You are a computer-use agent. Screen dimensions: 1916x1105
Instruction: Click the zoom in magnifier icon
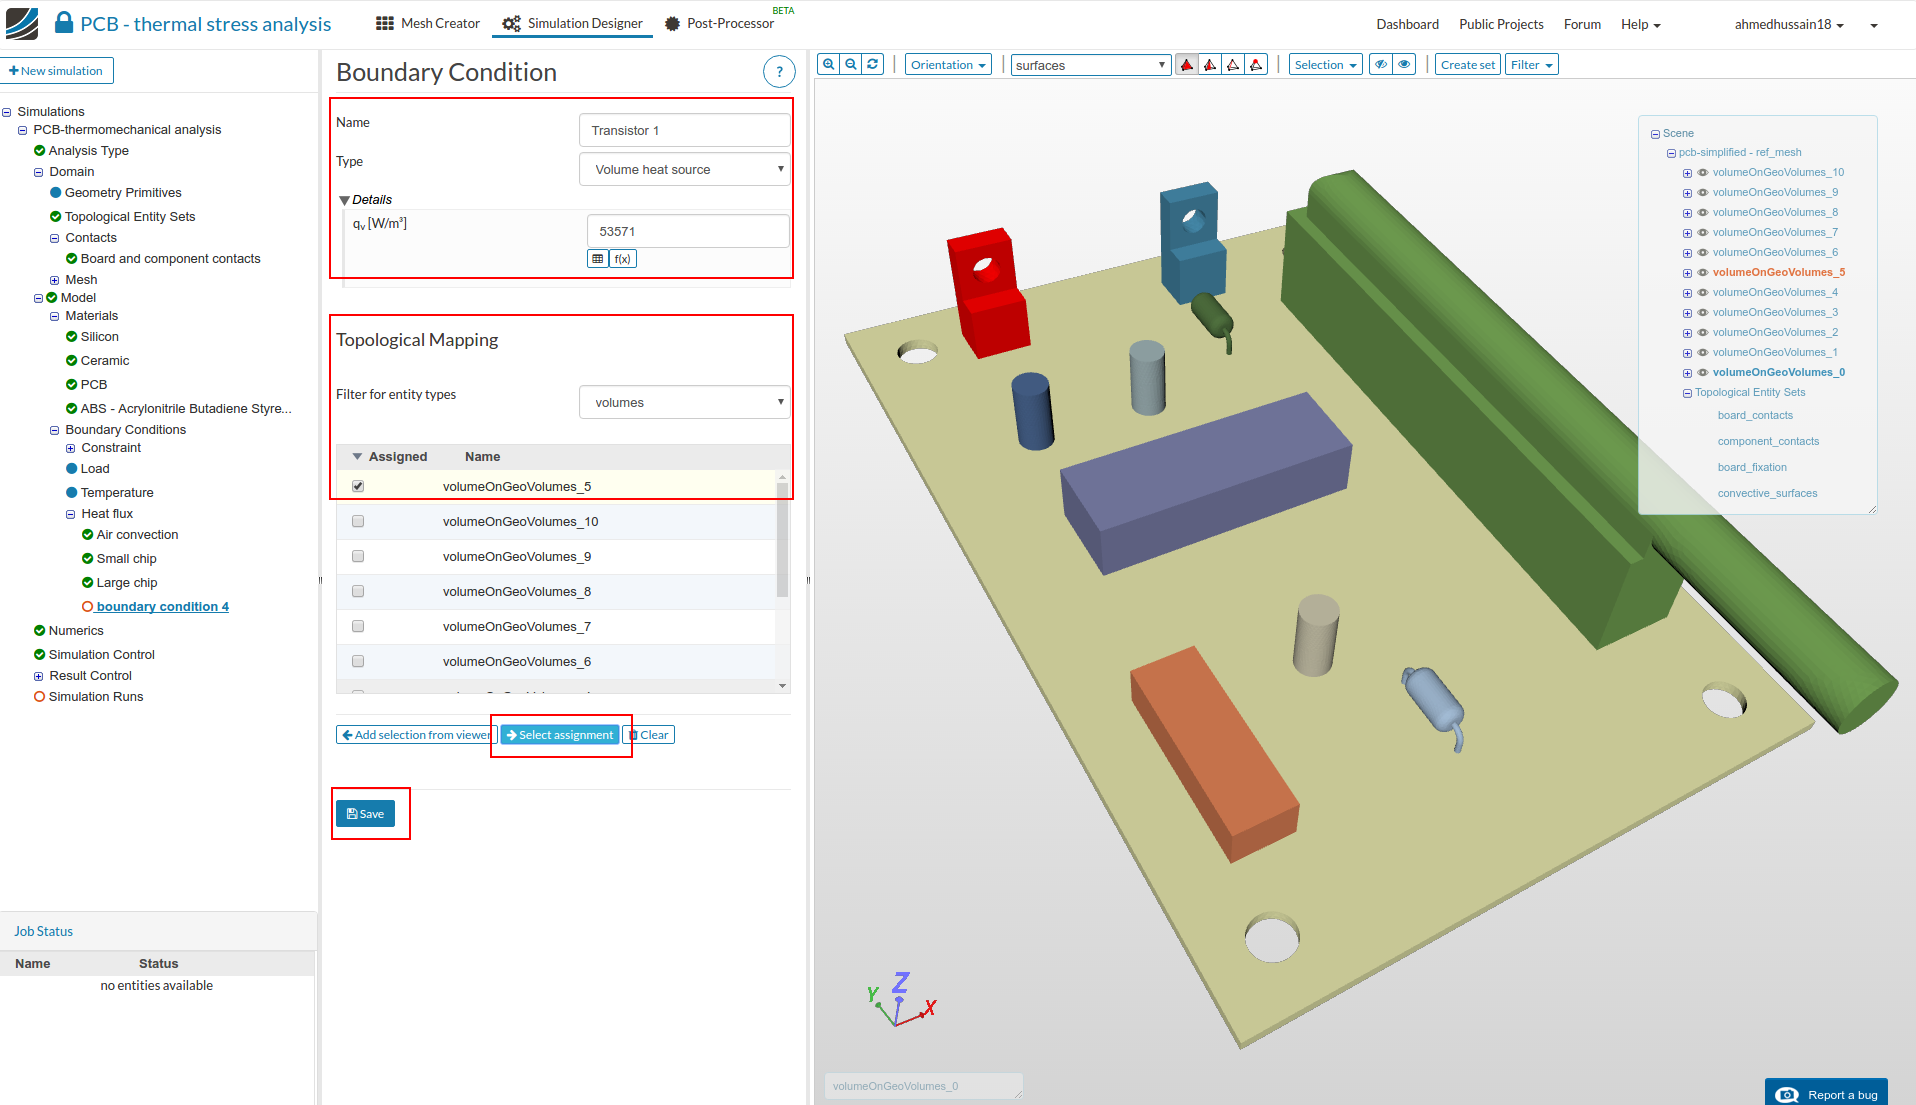(x=828, y=65)
